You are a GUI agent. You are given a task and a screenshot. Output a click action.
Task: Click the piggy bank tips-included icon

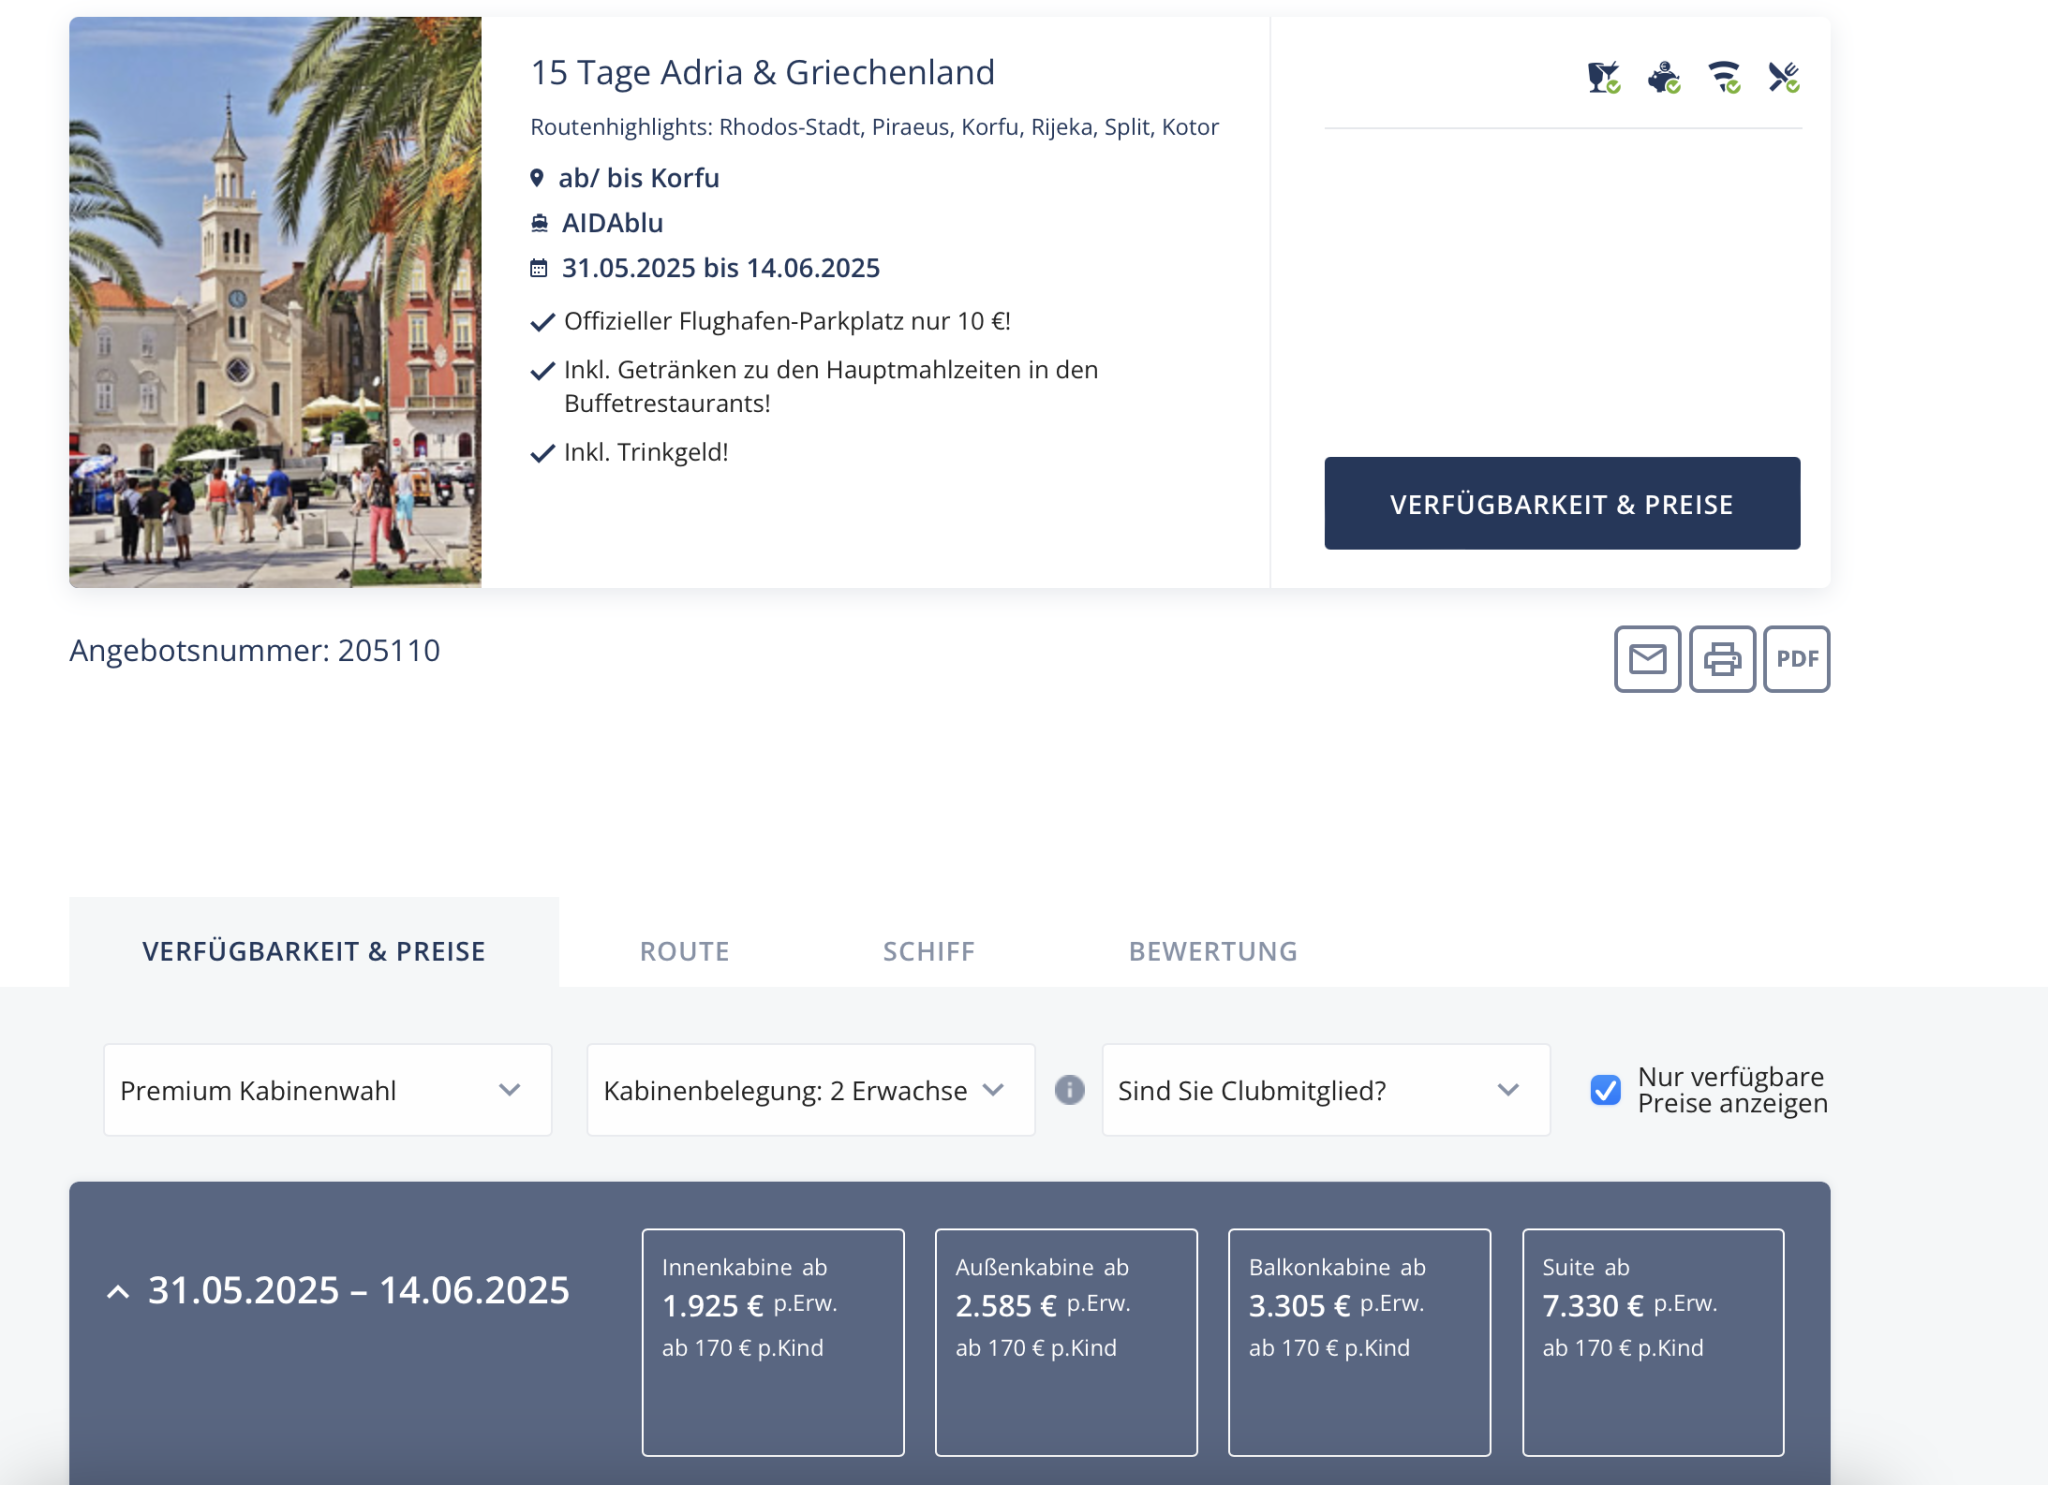1663,77
